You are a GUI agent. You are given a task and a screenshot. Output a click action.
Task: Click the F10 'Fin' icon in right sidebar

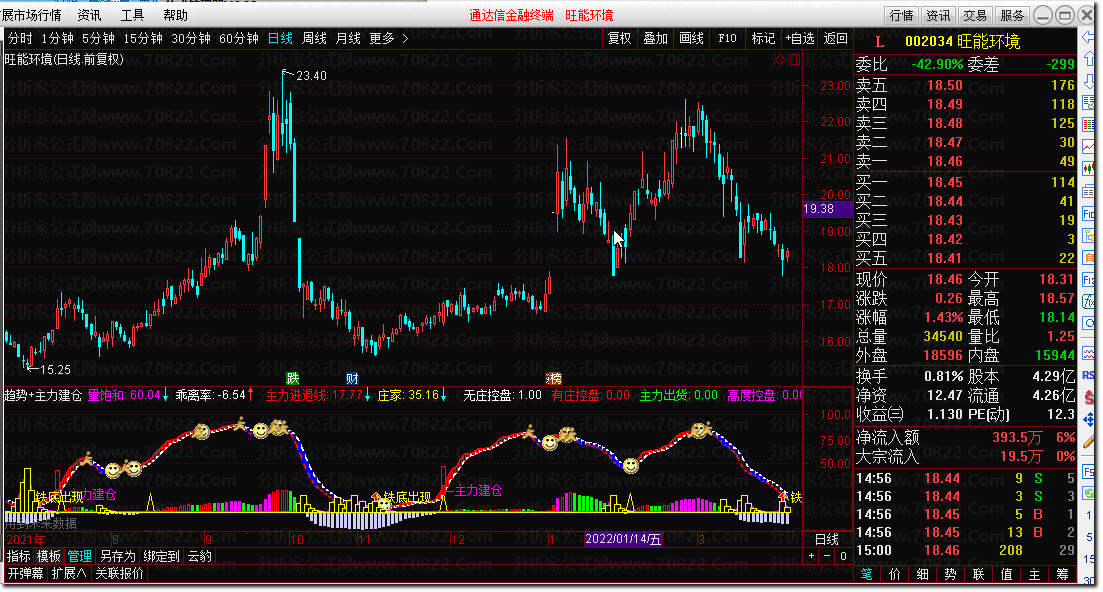[x=1088, y=213]
